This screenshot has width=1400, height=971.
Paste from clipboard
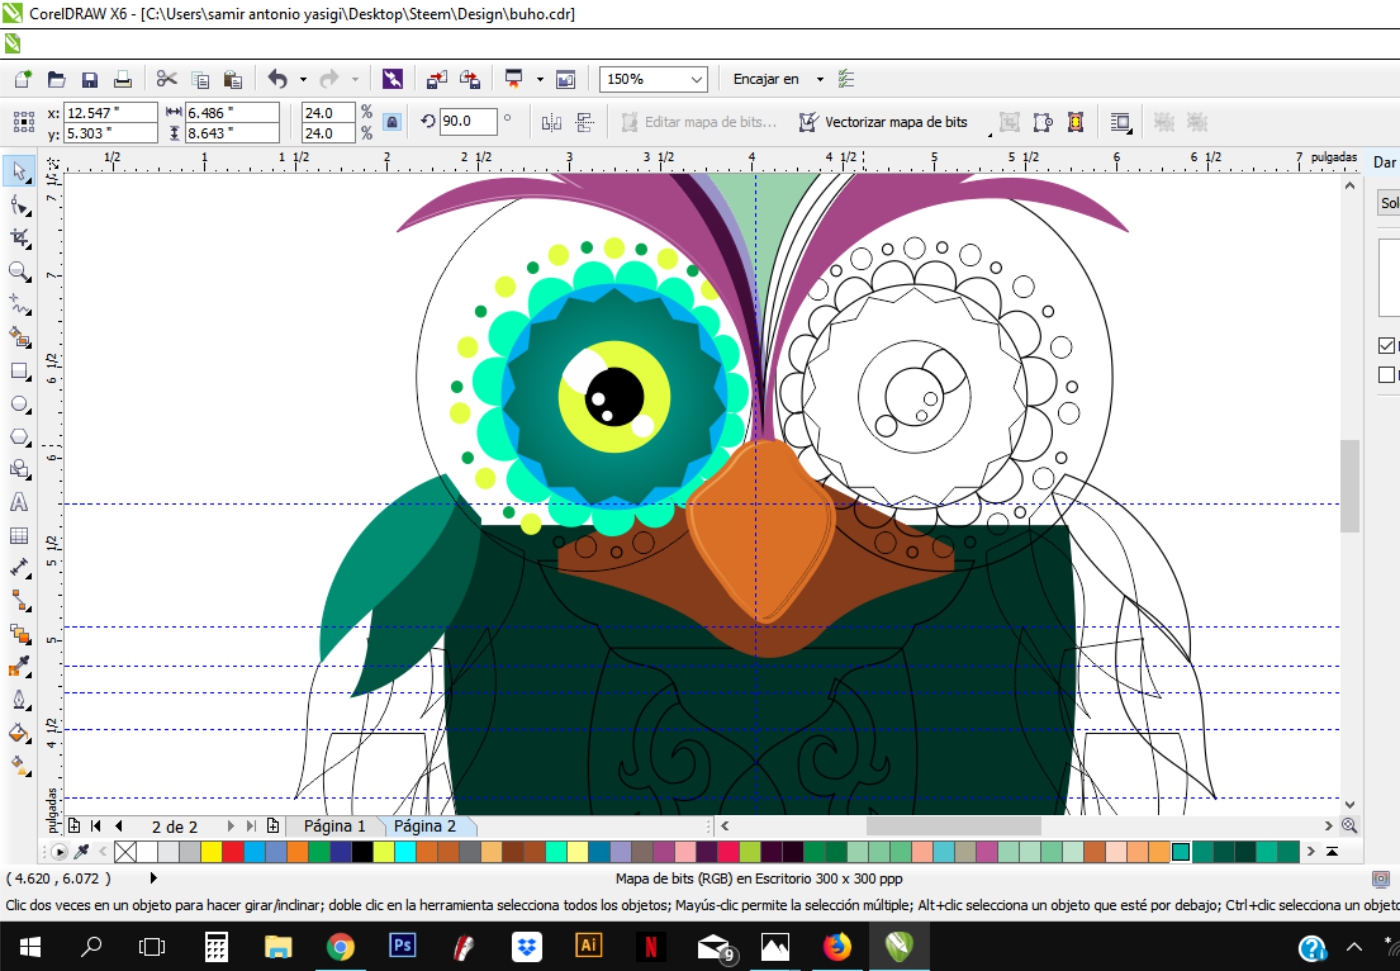233,79
